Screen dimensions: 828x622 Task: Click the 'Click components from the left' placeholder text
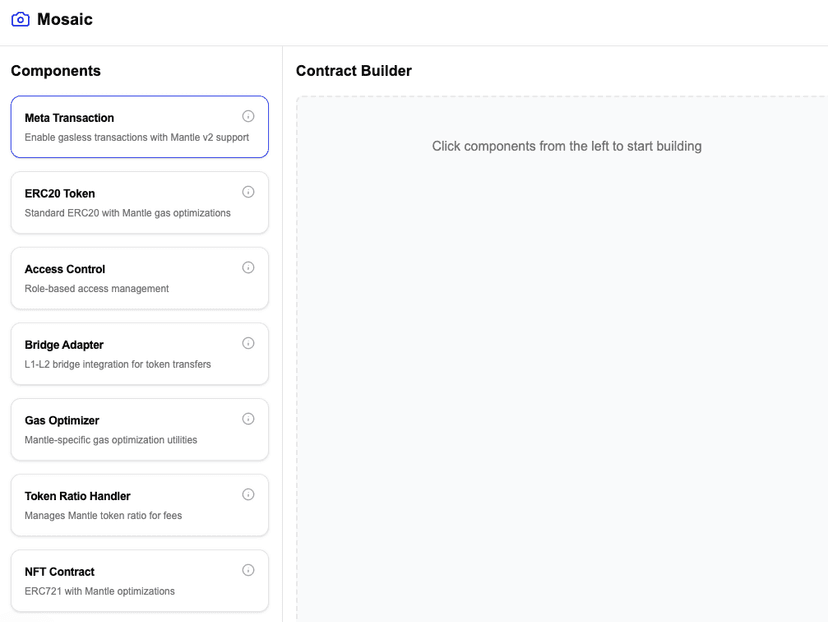pos(567,146)
